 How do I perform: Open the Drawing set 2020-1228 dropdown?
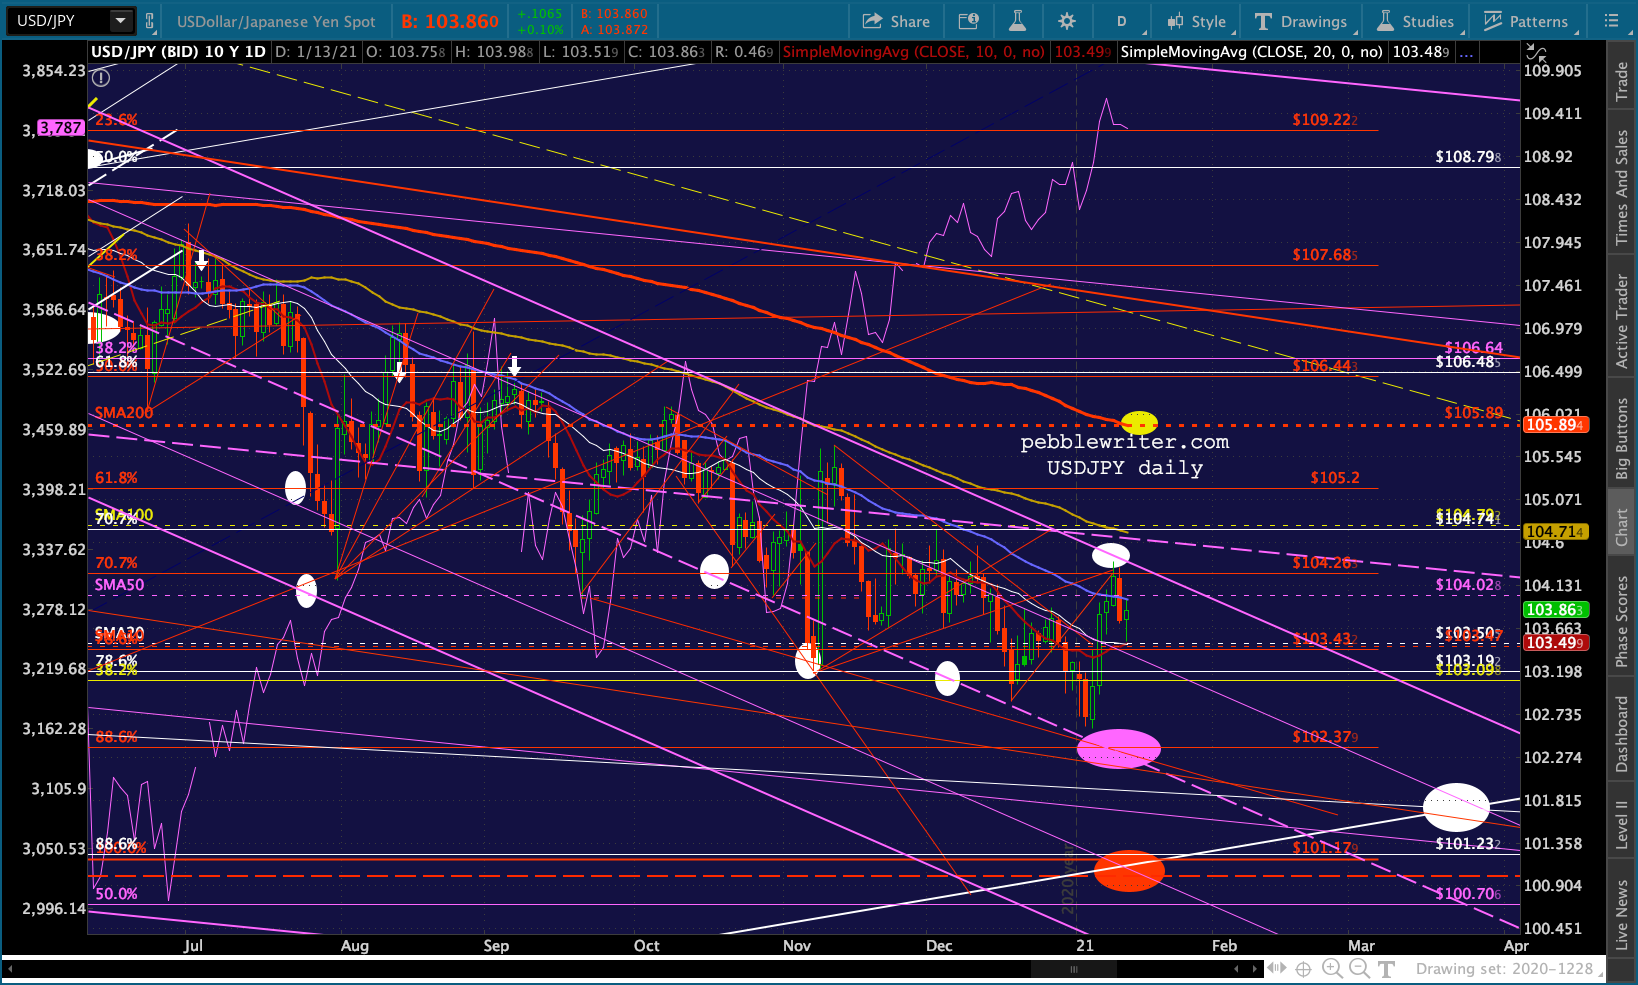[1504, 968]
